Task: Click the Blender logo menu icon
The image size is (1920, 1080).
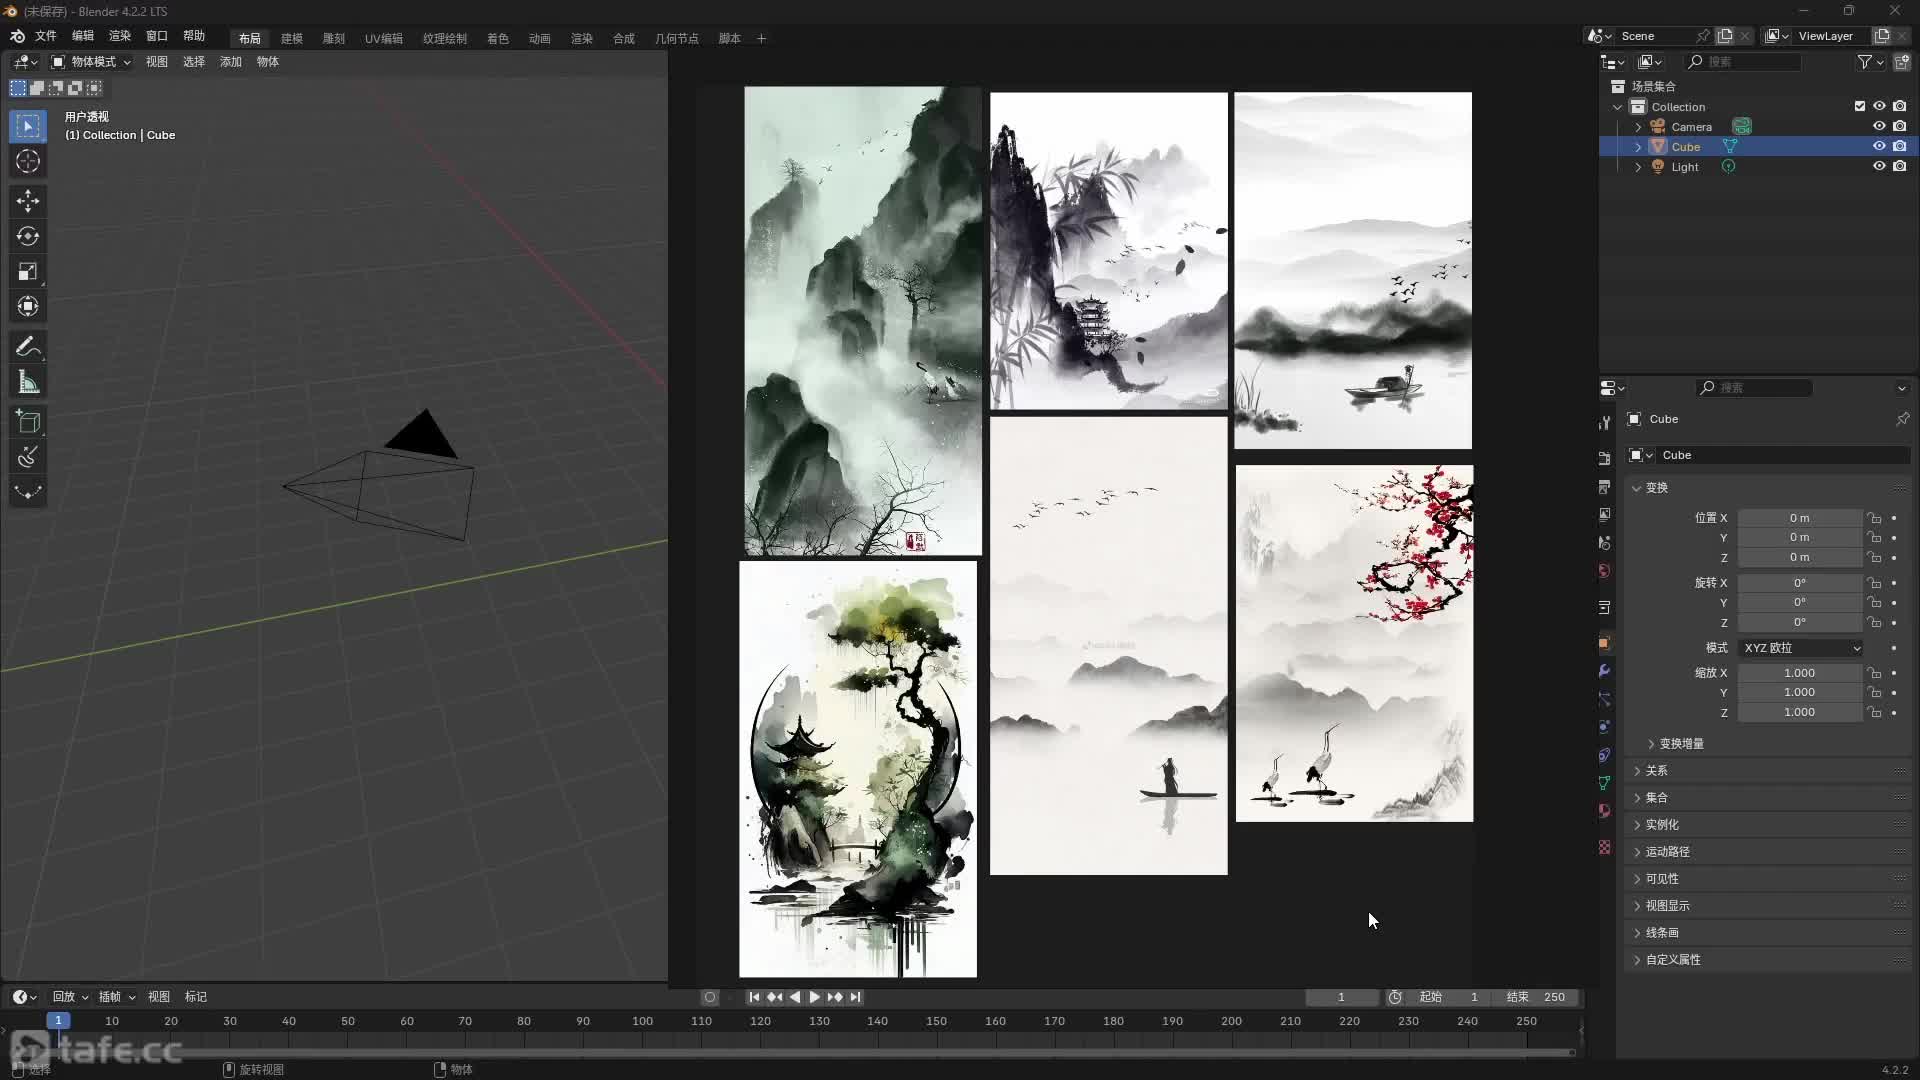Action: [17, 36]
